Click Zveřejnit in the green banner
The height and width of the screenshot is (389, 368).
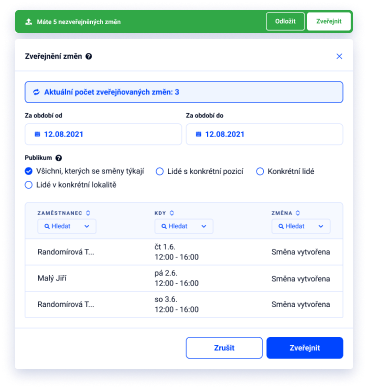[x=329, y=22]
